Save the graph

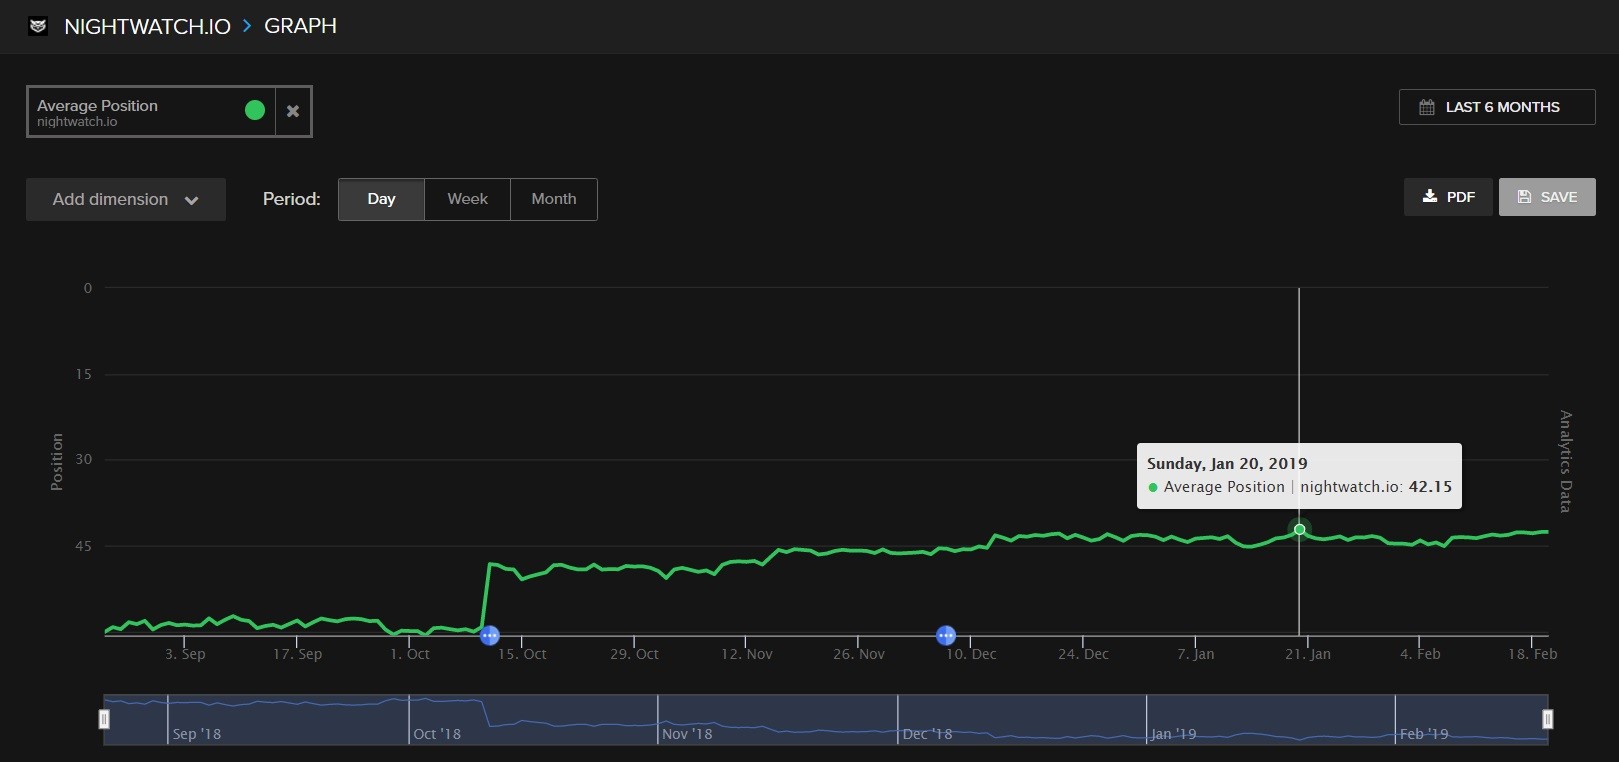1546,197
